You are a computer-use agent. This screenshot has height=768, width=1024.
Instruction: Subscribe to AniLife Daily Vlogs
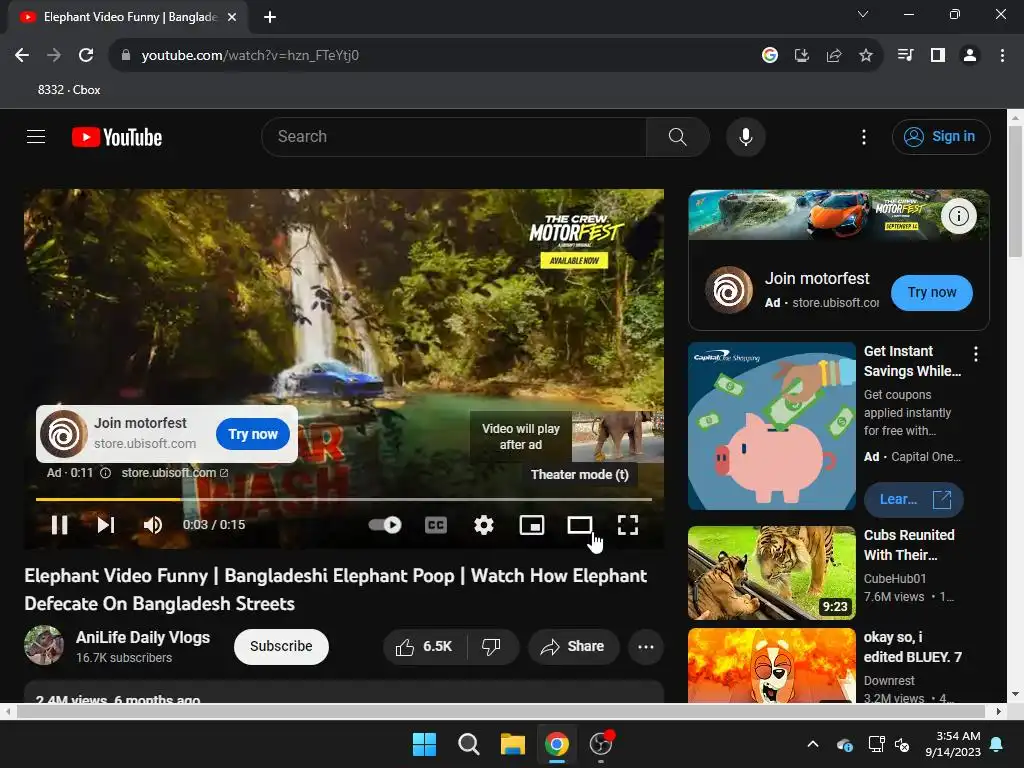[x=281, y=647]
